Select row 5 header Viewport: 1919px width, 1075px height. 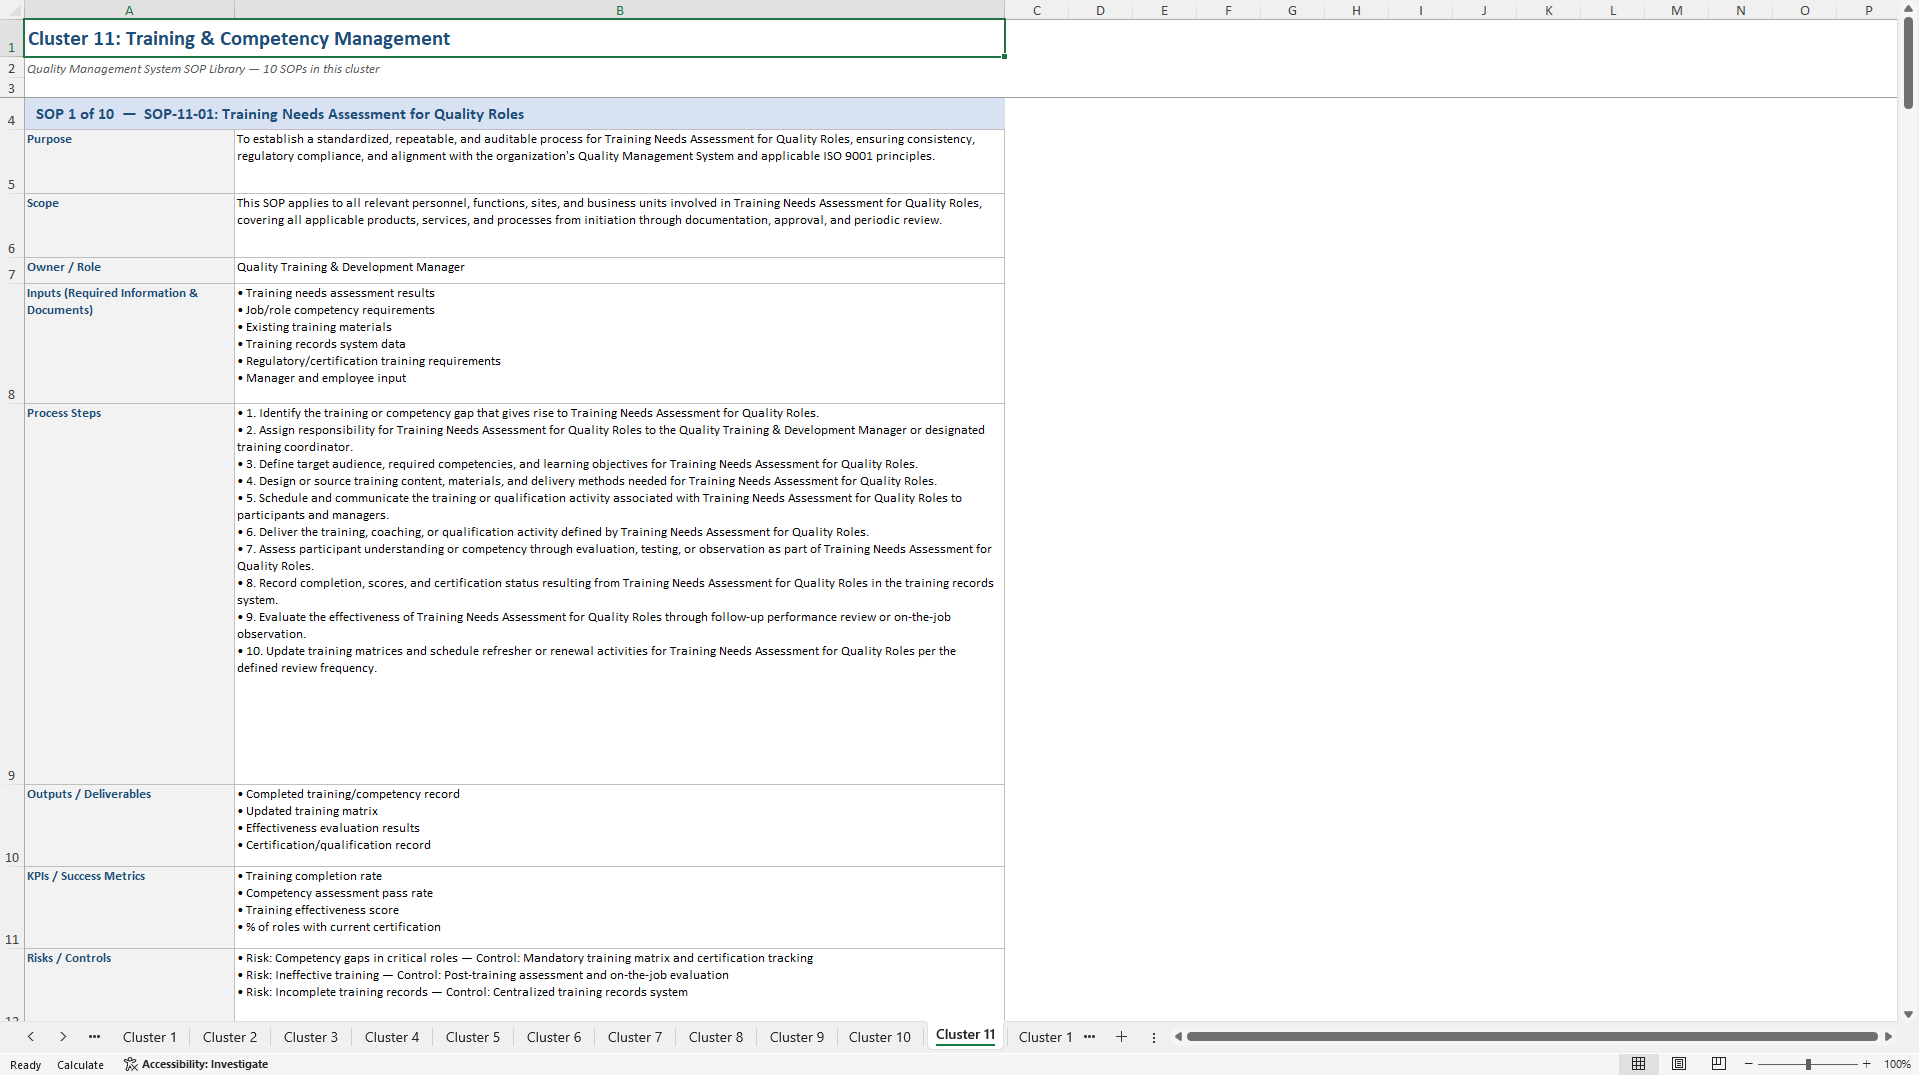coord(12,161)
